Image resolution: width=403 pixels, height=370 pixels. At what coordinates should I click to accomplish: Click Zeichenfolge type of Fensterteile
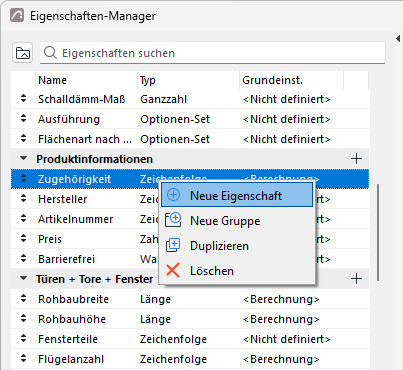point(173,339)
